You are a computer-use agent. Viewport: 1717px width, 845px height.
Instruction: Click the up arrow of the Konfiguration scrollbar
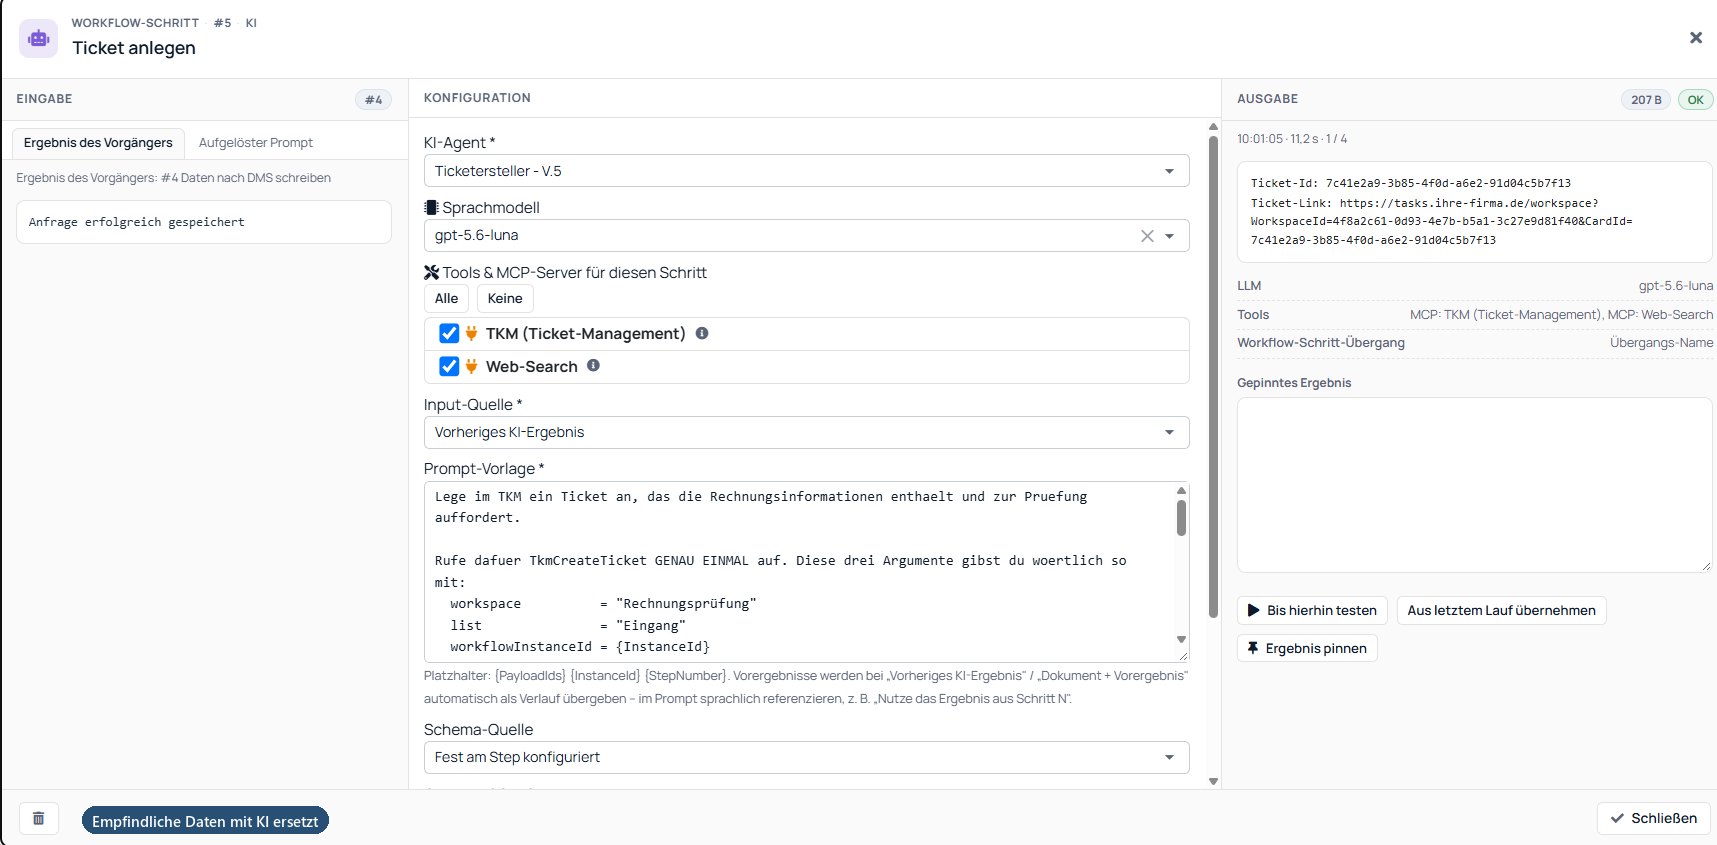click(1213, 127)
